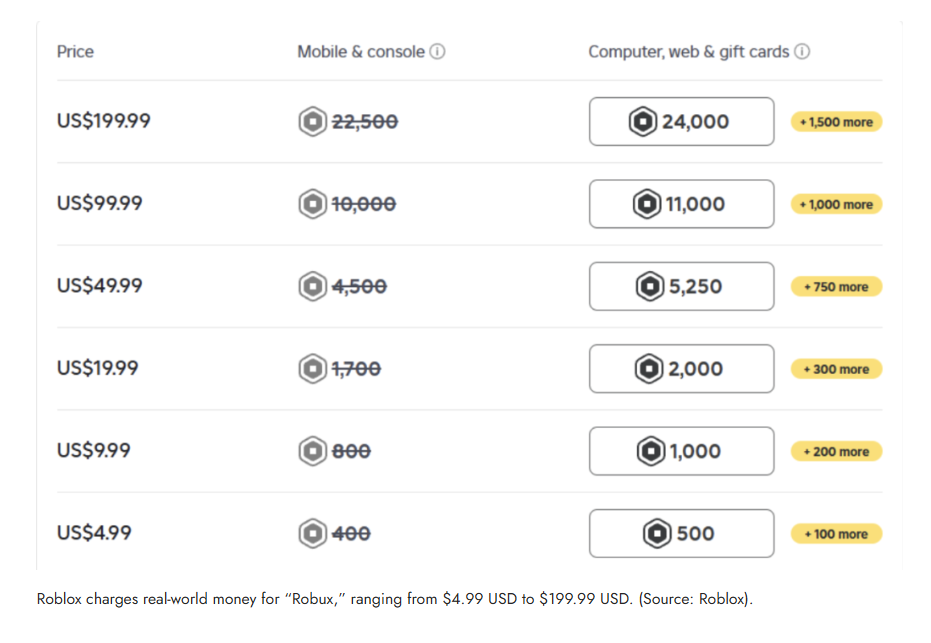The width and height of the screenshot is (931, 643).
Task: Click the Robux icon beside struck-through 400
Action: (312, 534)
